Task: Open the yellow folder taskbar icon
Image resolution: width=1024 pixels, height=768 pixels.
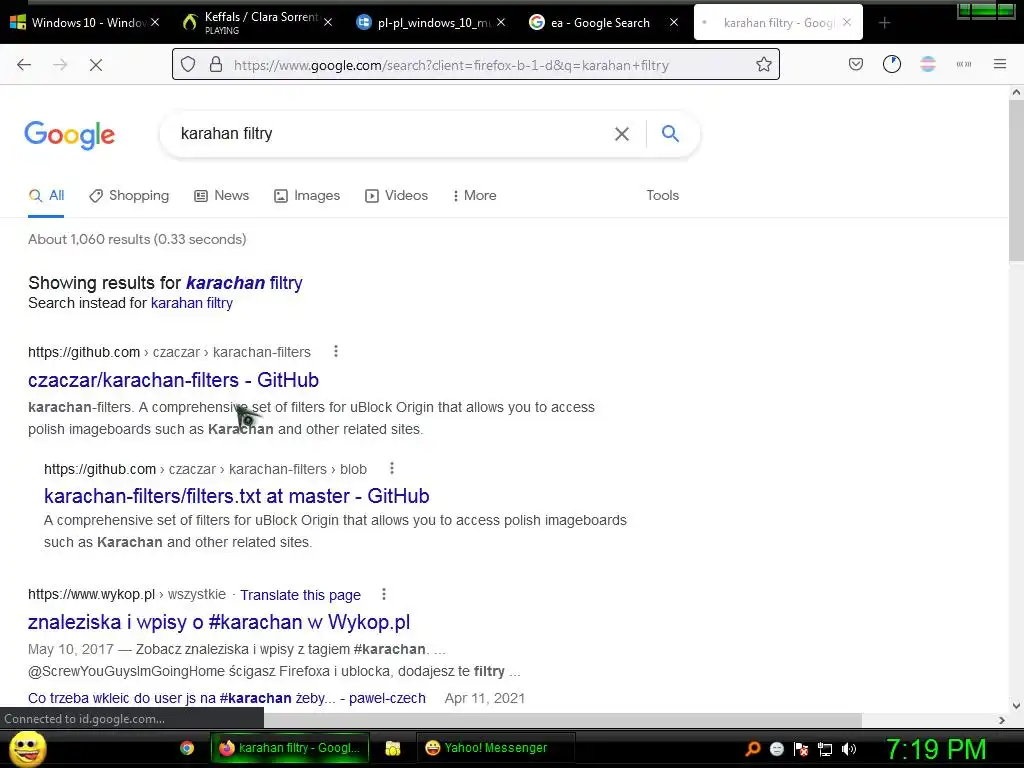Action: coord(392,748)
